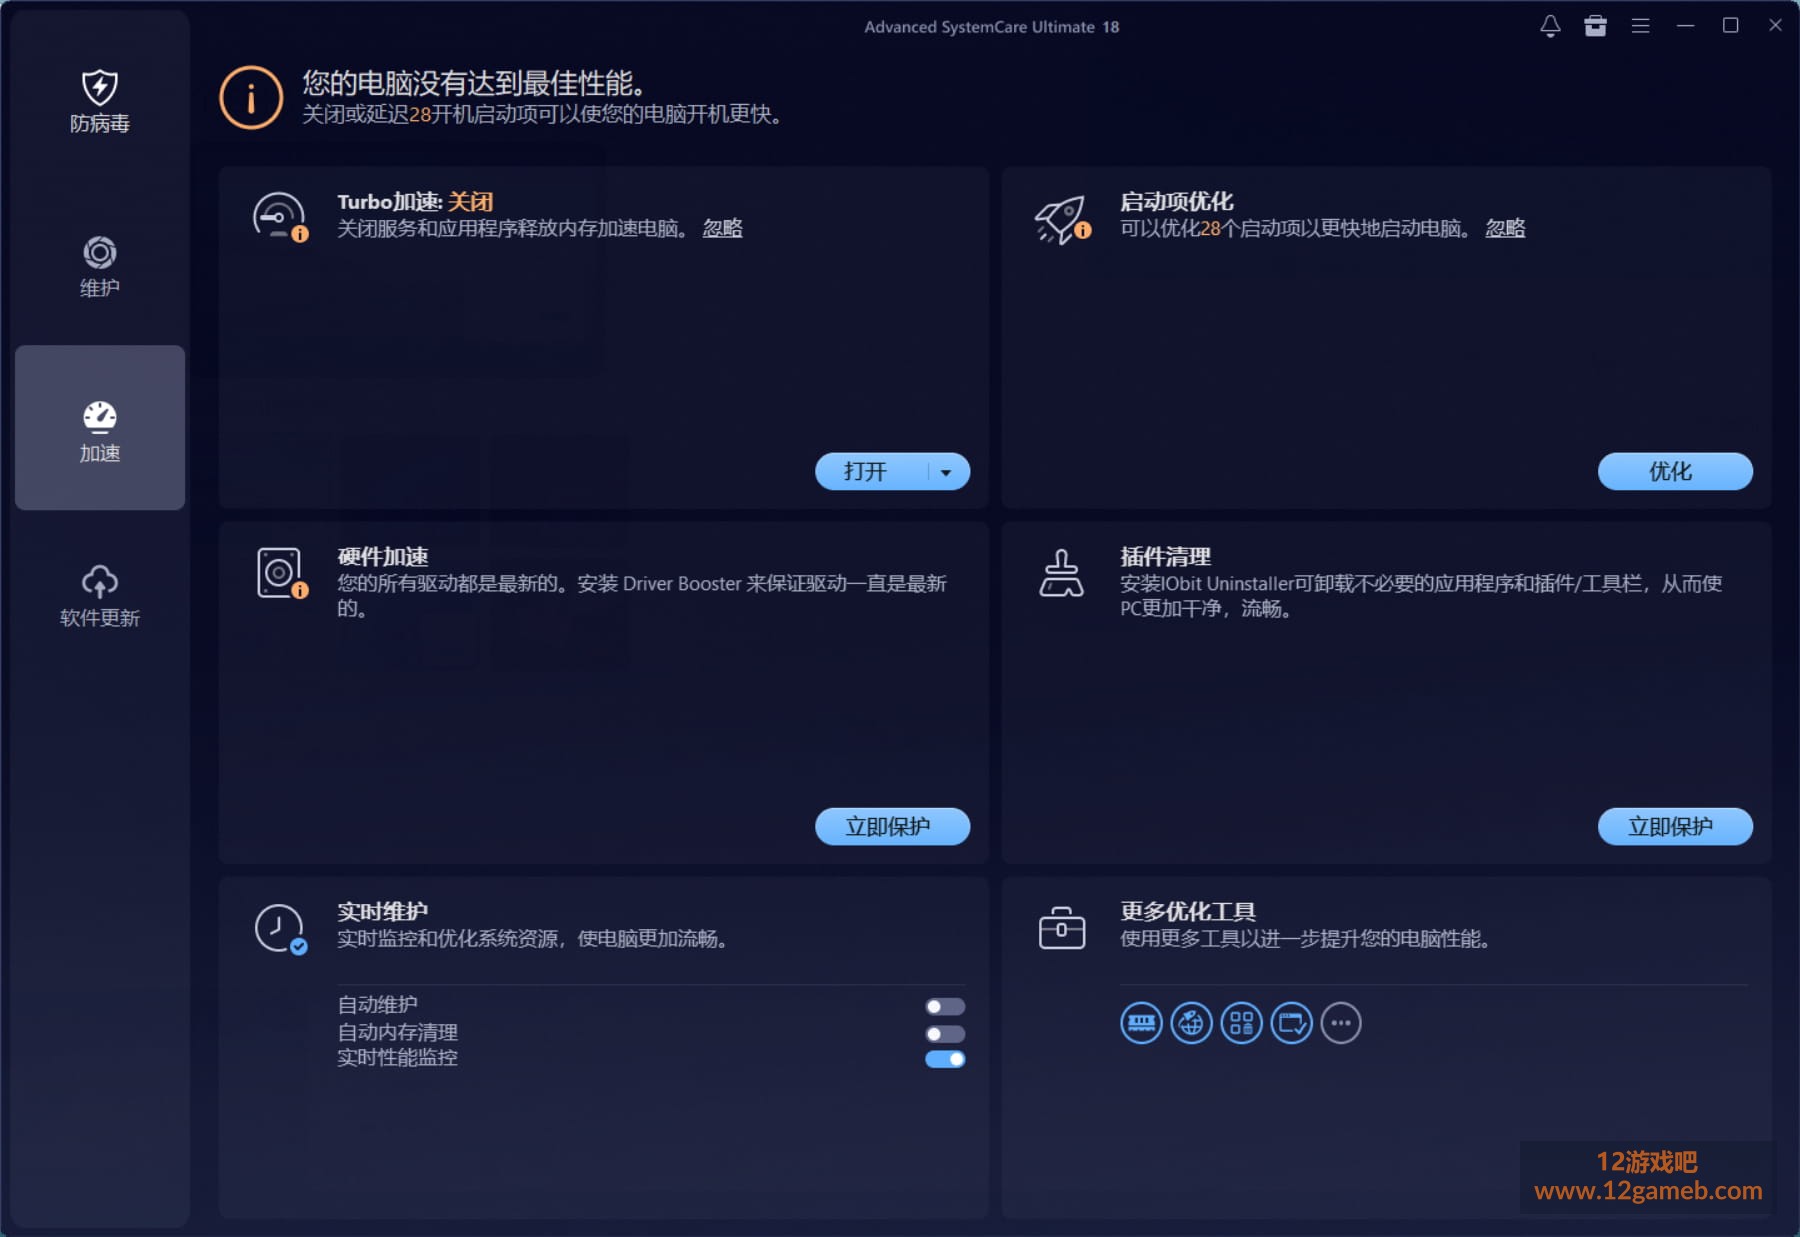Click the 实时性能监控 label text
Image resolution: width=1800 pixels, height=1237 pixels.
tap(398, 1057)
